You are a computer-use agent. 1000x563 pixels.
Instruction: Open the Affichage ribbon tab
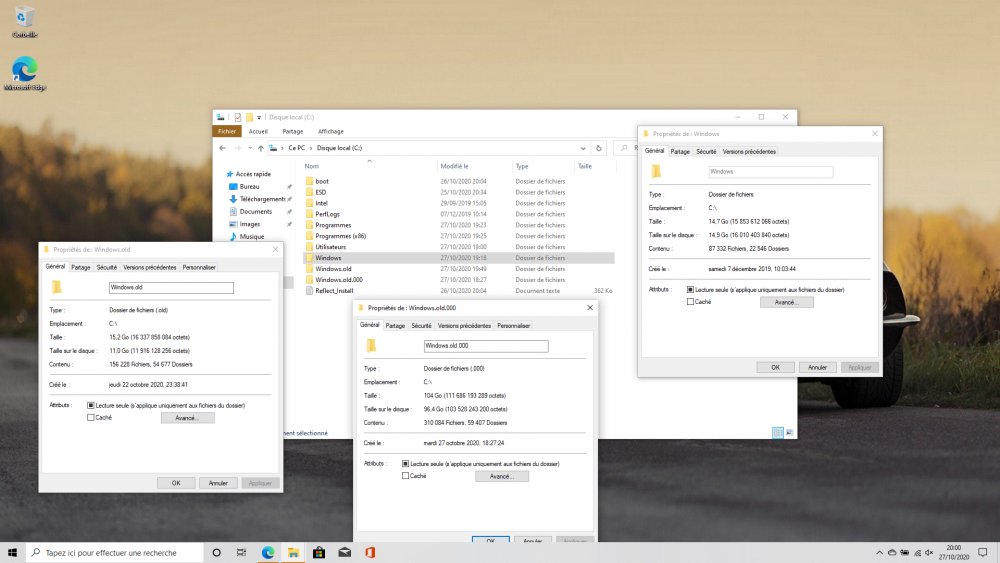click(x=330, y=131)
